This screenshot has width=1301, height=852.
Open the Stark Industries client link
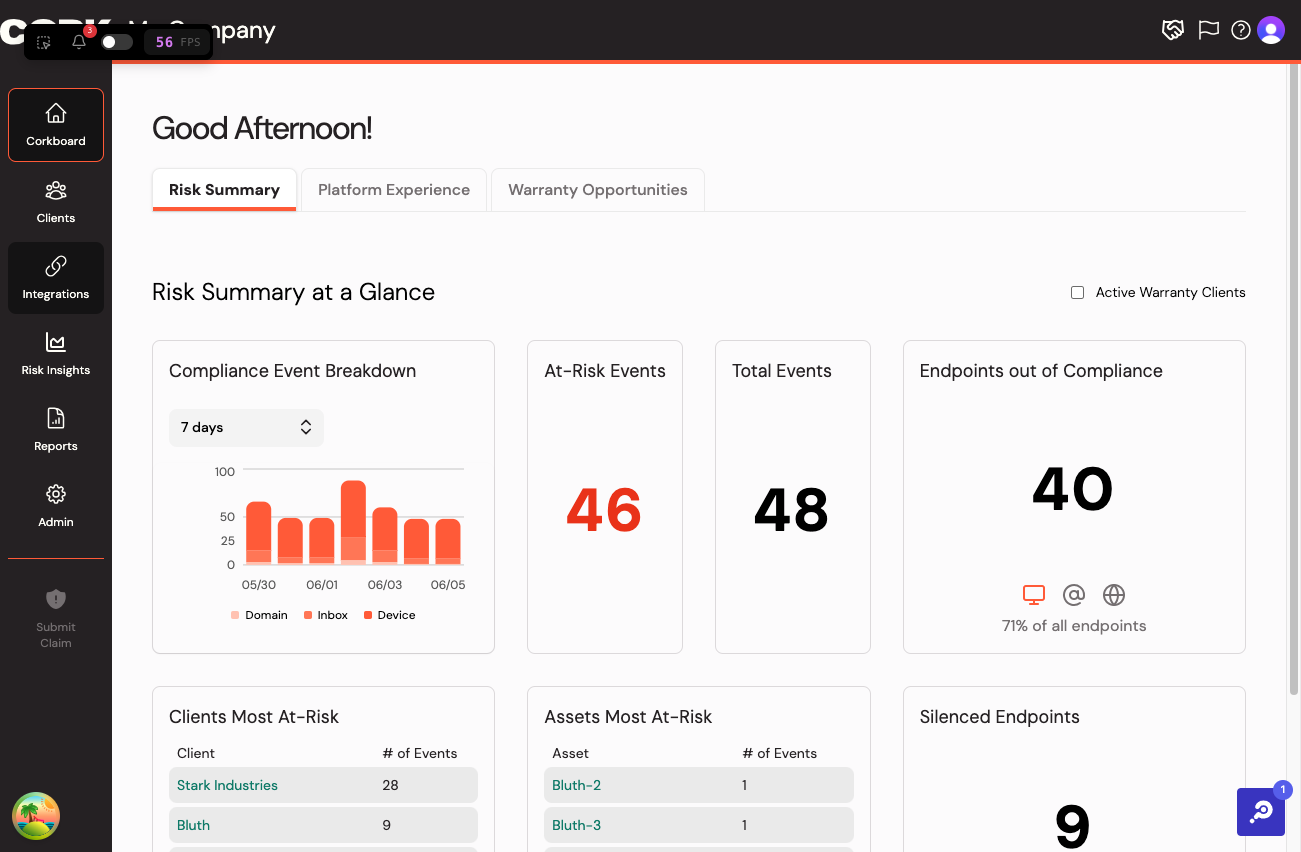[x=227, y=785]
